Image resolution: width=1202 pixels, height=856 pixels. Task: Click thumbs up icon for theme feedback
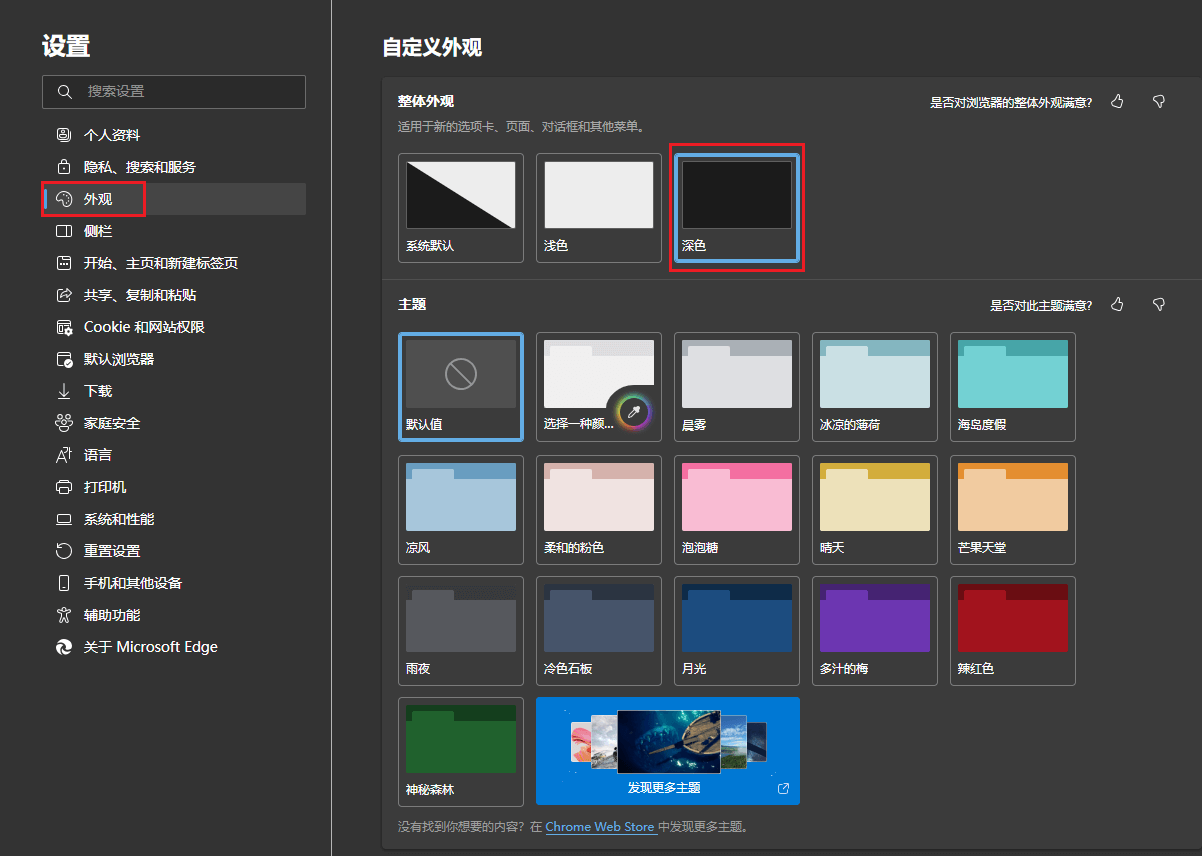click(1117, 305)
